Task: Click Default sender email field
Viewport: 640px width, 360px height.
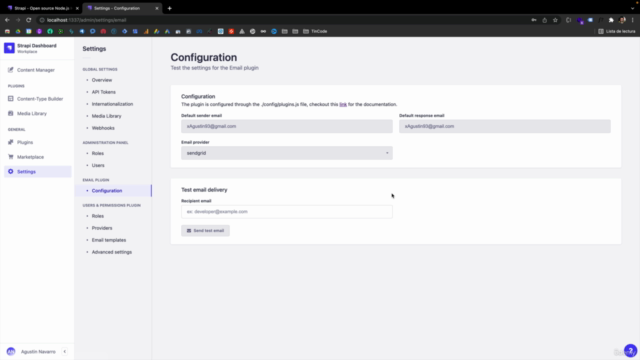Action: [287, 127]
